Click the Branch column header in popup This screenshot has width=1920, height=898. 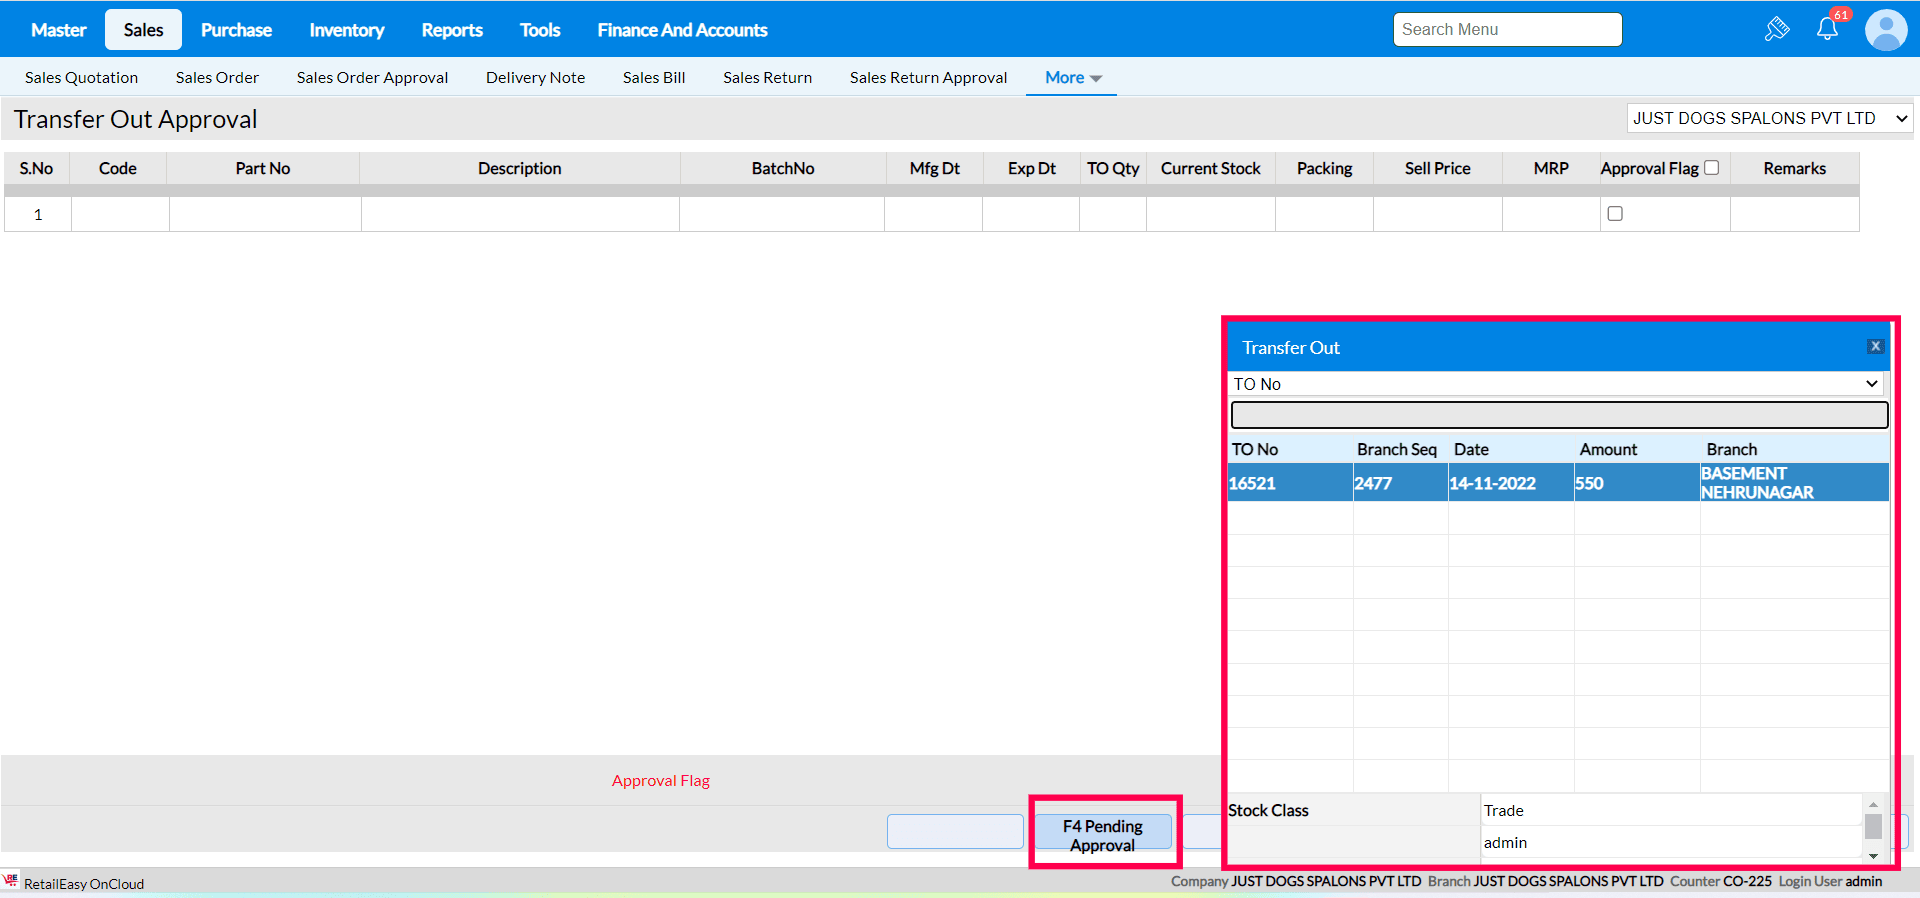tap(1732, 450)
